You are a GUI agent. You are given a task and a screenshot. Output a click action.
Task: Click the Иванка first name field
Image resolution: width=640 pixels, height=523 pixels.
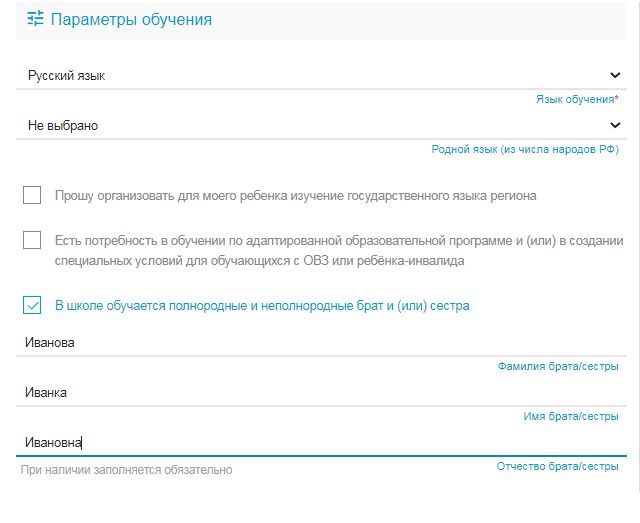pyautogui.click(x=321, y=393)
